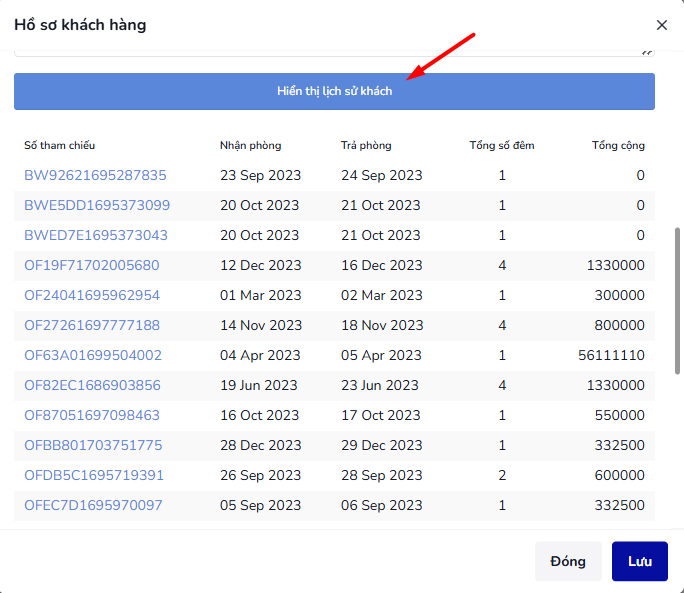The width and height of the screenshot is (684, 593).
Task: Click night count 2 in OFDB5C1695719391 row
Action: pyautogui.click(x=502, y=475)
